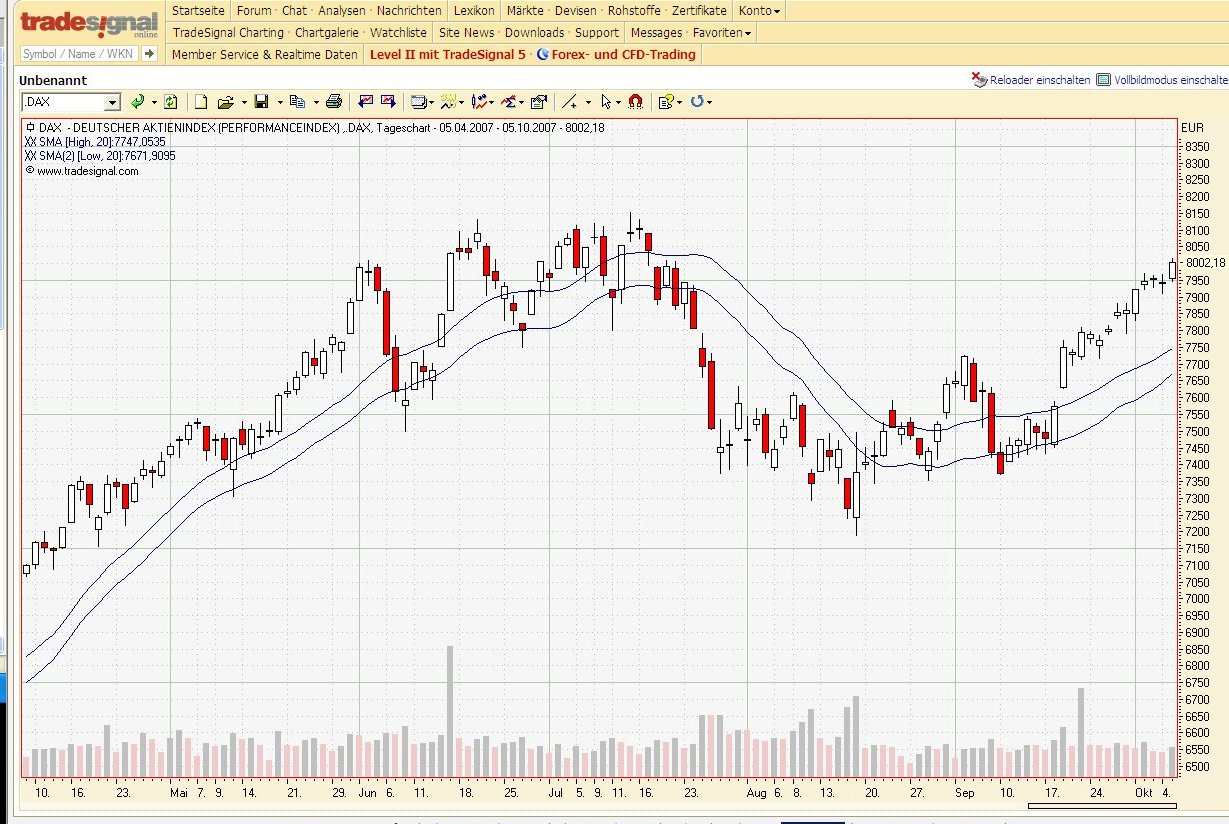Select the trendline drawing tool

point(570,102)
